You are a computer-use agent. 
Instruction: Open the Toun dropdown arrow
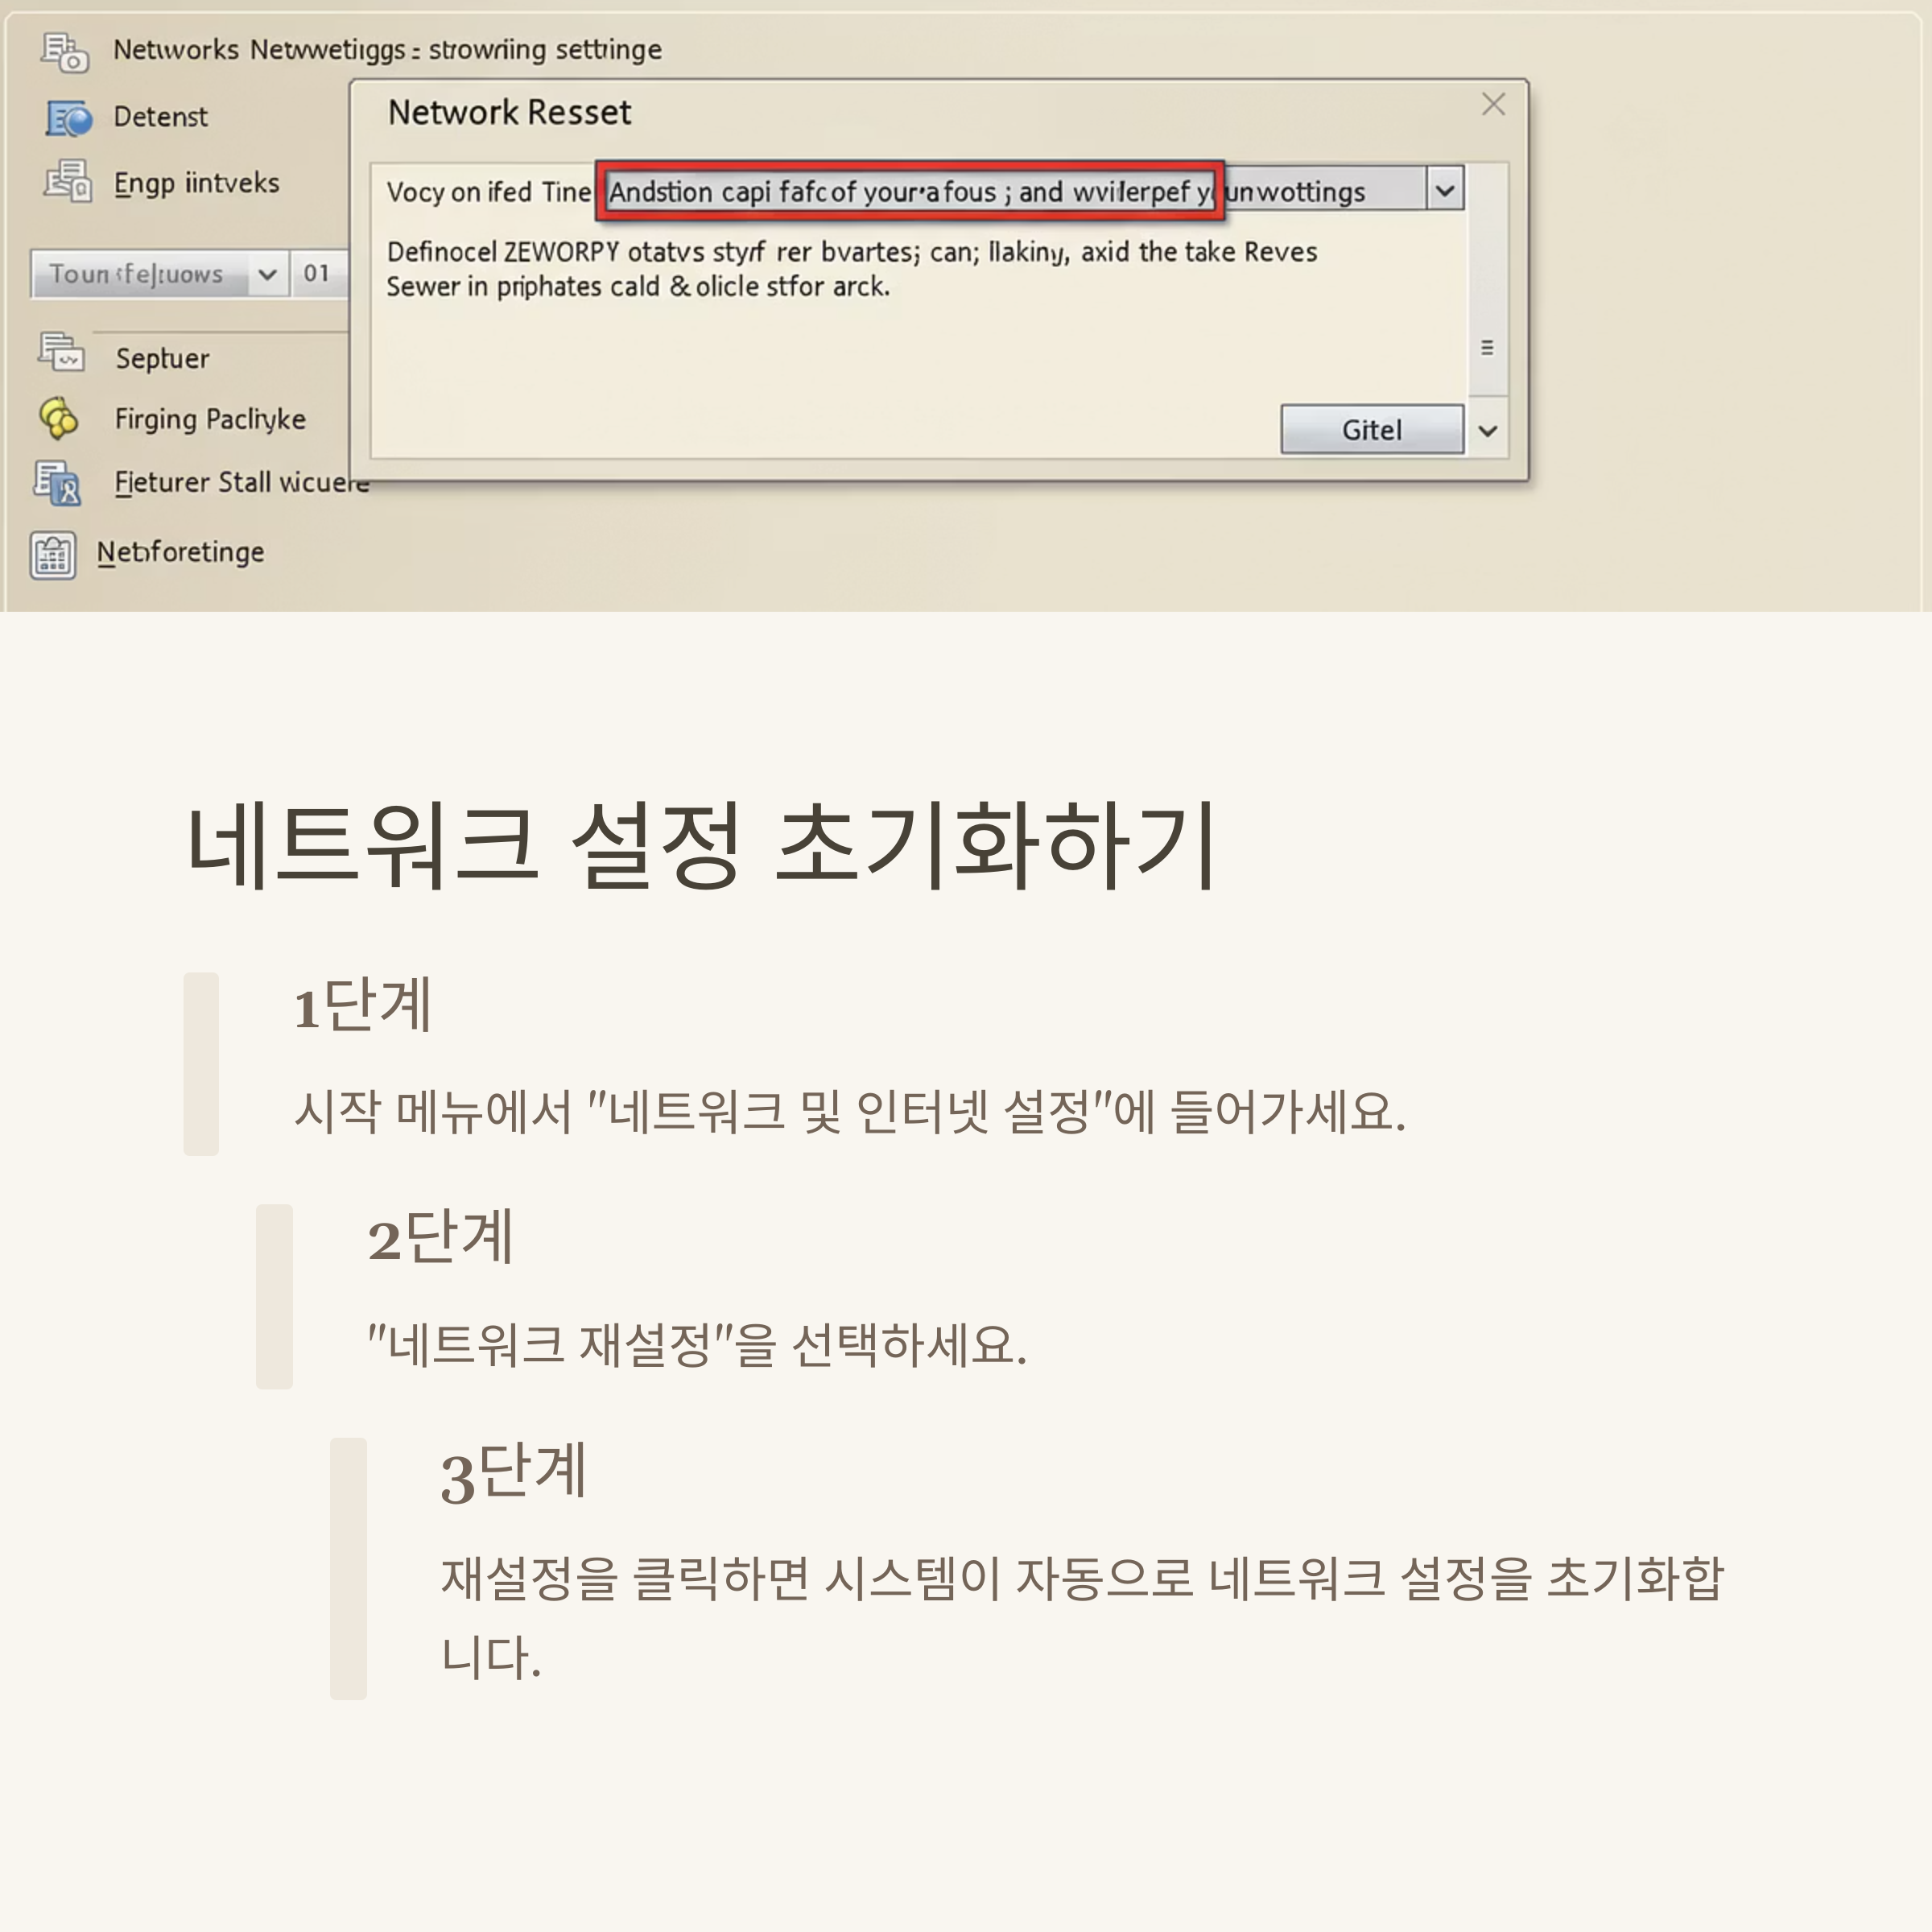[267, 274]
